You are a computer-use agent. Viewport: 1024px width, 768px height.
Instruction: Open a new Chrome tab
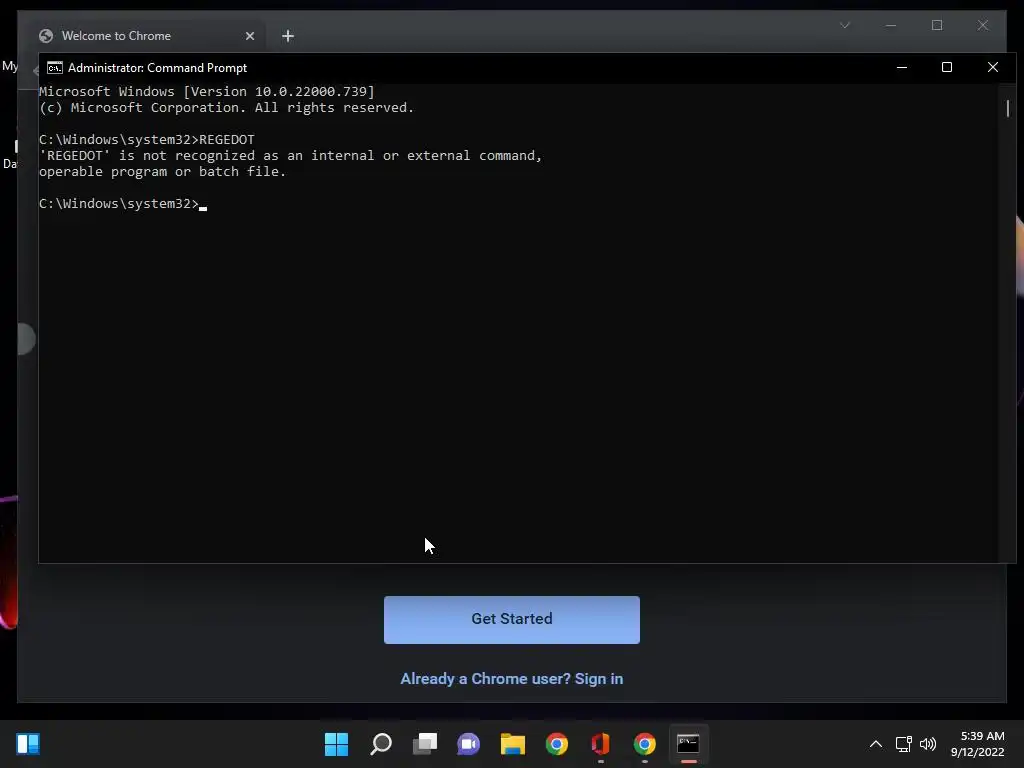click(288, 36)
